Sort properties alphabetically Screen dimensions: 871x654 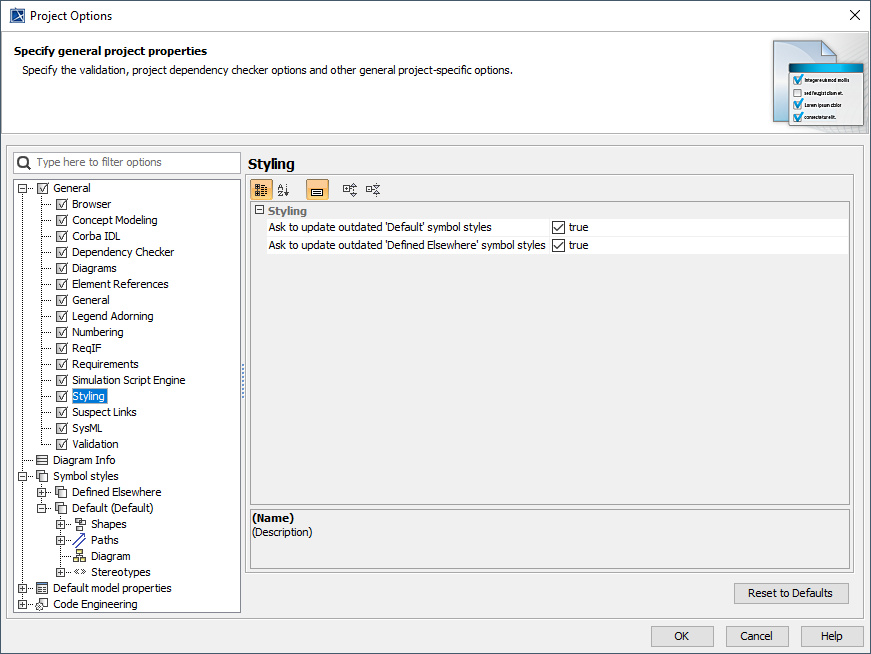(x=283, y=189)
